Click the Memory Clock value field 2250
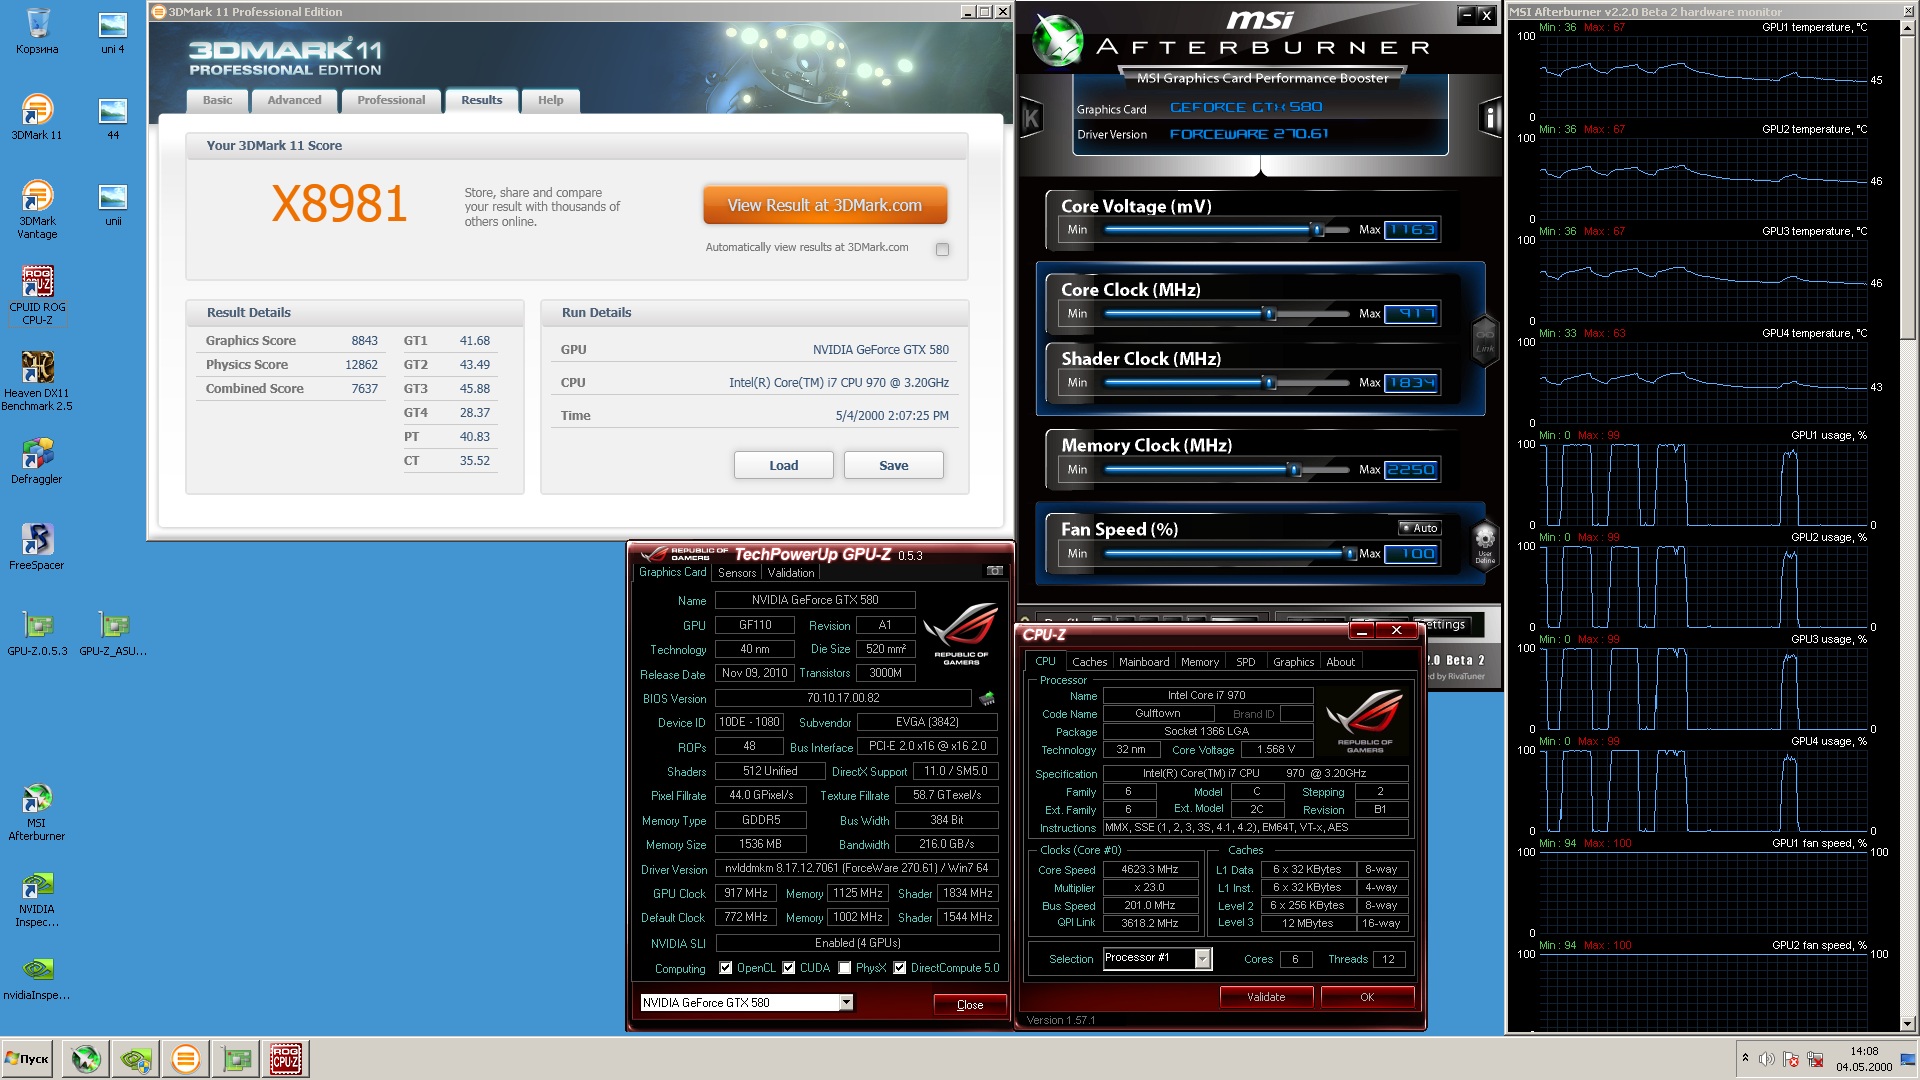Viewport: 1920px width, 1080px height. click(x=1411, y=470)
